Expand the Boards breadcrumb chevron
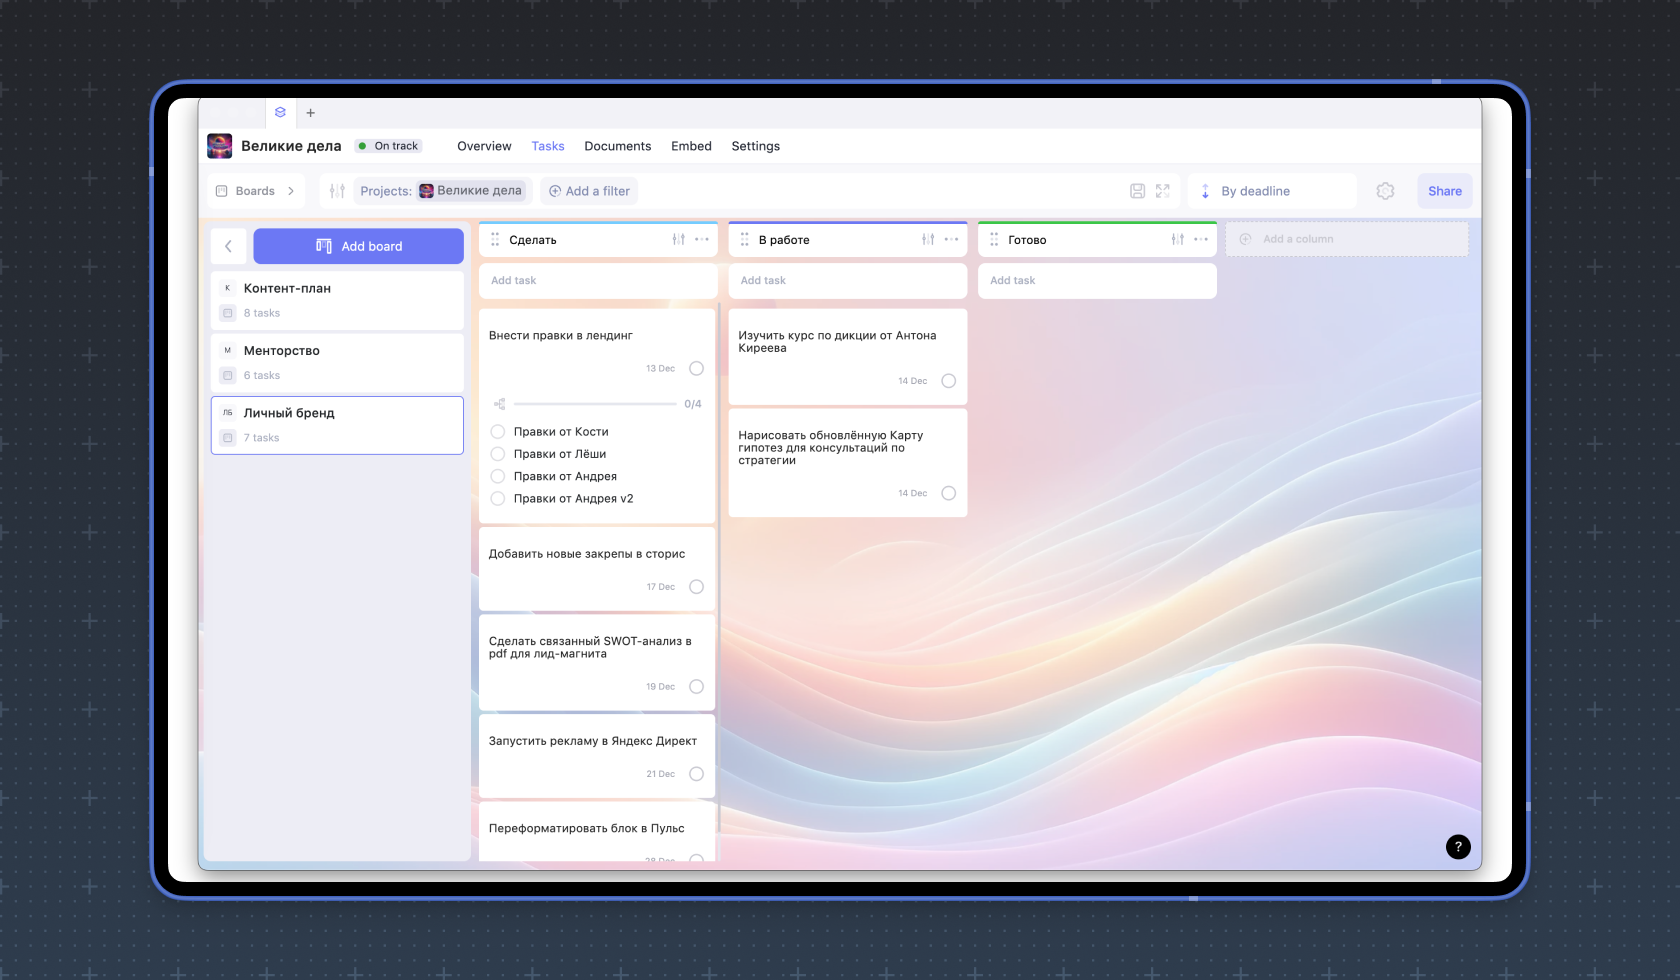This screenshot has width=1680, height=980. tap(291, 191)
